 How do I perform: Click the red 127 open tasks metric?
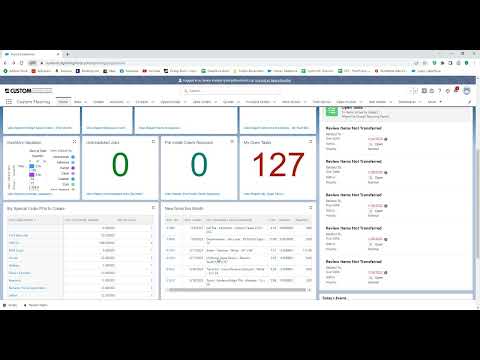(278, 164)
